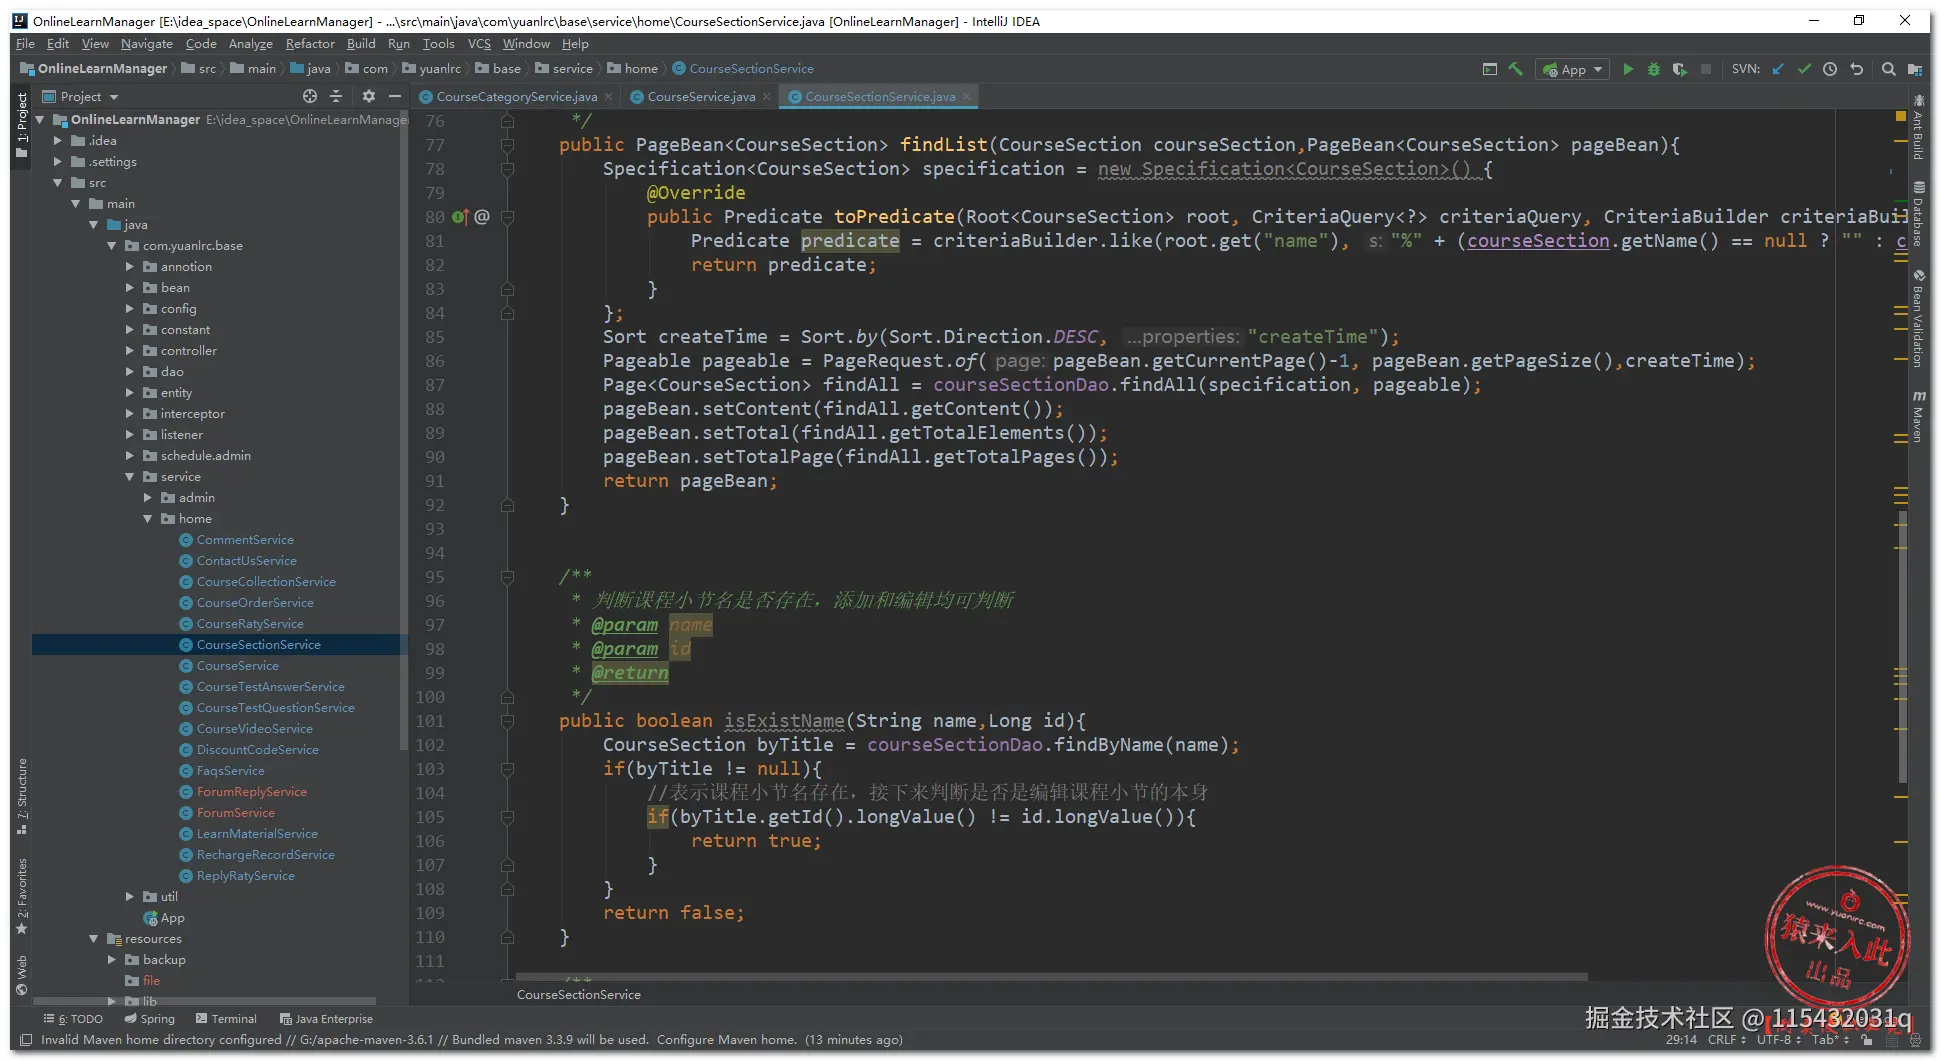
Task: Click the editor horizontal scrollbar
Action: tap(1051, 977)
